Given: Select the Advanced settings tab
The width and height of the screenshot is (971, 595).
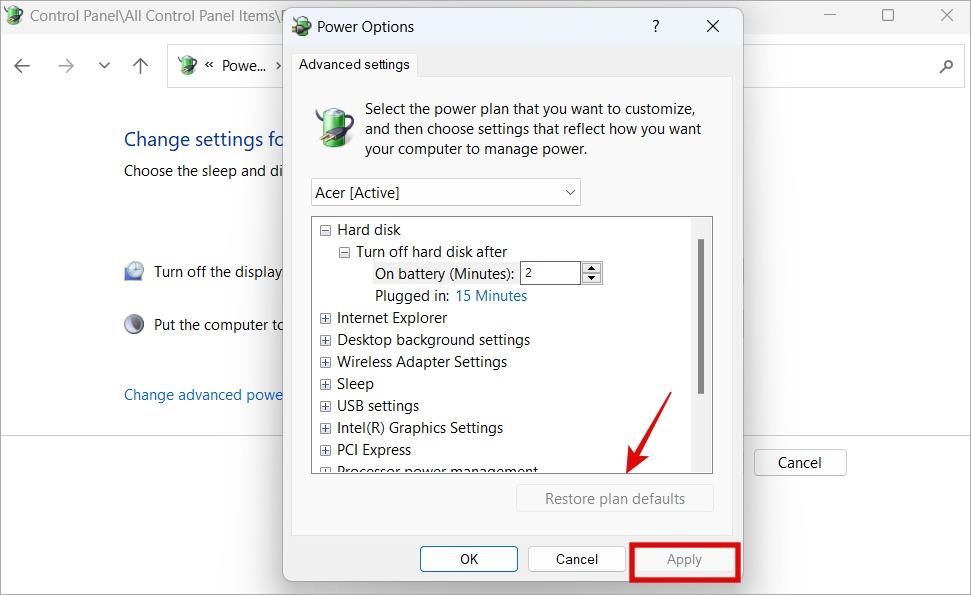Looking at the screenshot, I should 354,64.
